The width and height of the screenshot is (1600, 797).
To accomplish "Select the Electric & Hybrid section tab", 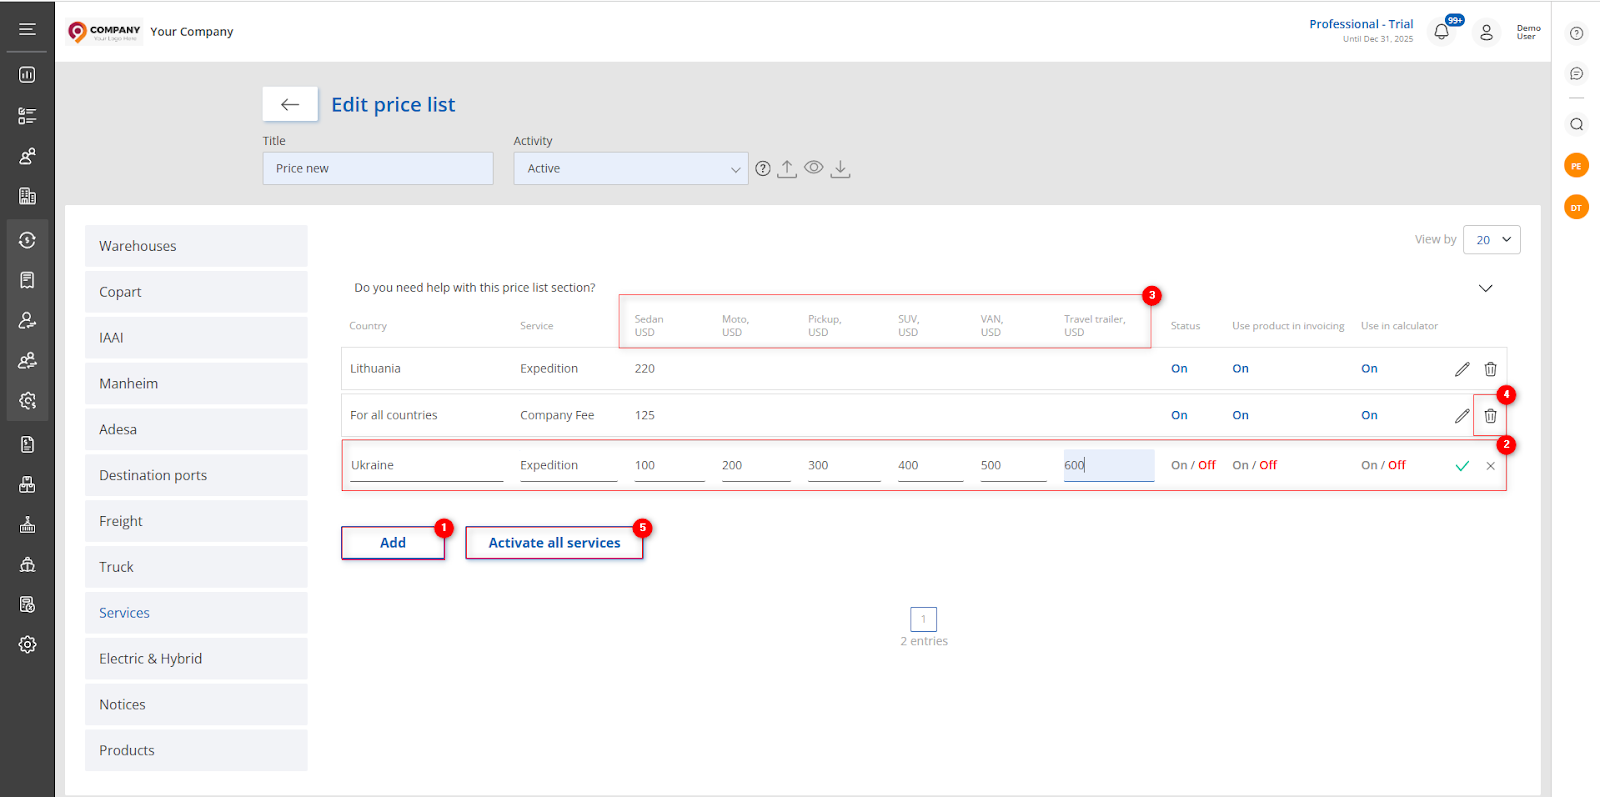I will pos(196,659).
